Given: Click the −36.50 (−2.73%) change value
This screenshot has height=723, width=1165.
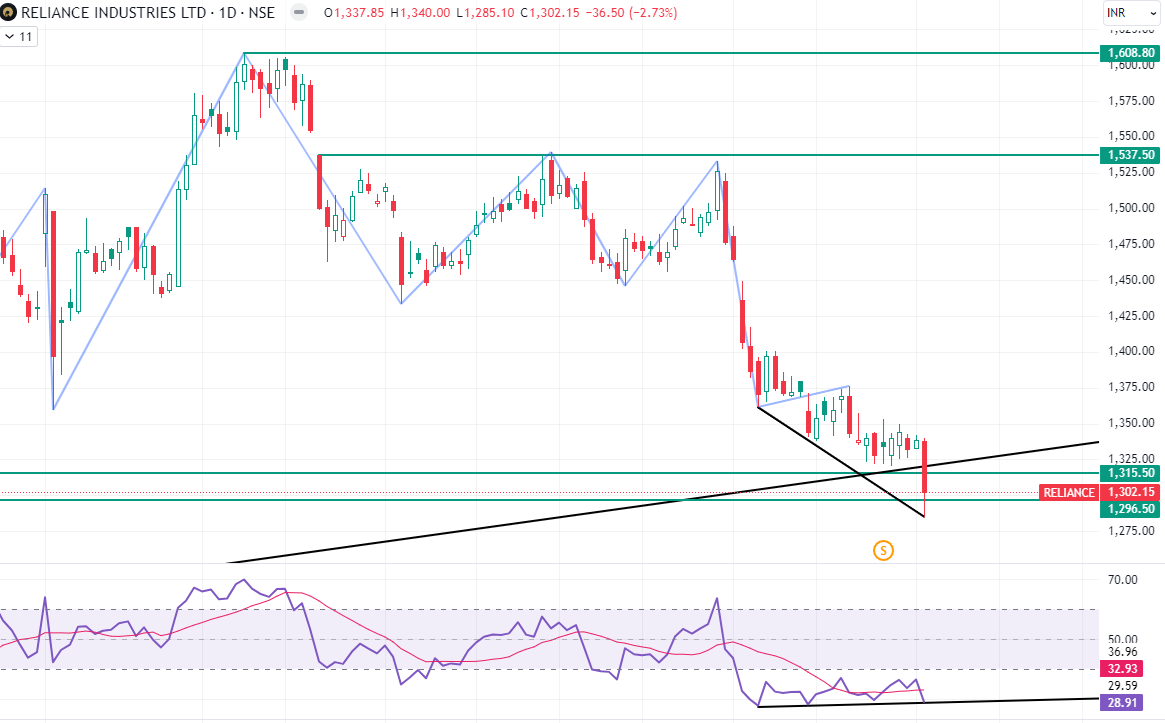Looking at the screenshot, I should click(631, 13).
